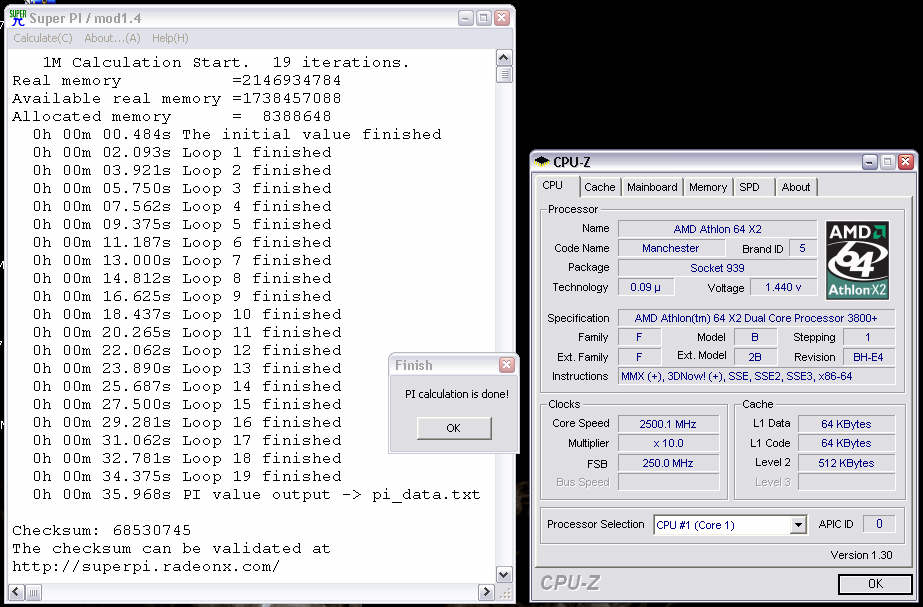Click the 'PI calculation is done!' message
Viewport: 923px width, 607px height.
point(457,394)
